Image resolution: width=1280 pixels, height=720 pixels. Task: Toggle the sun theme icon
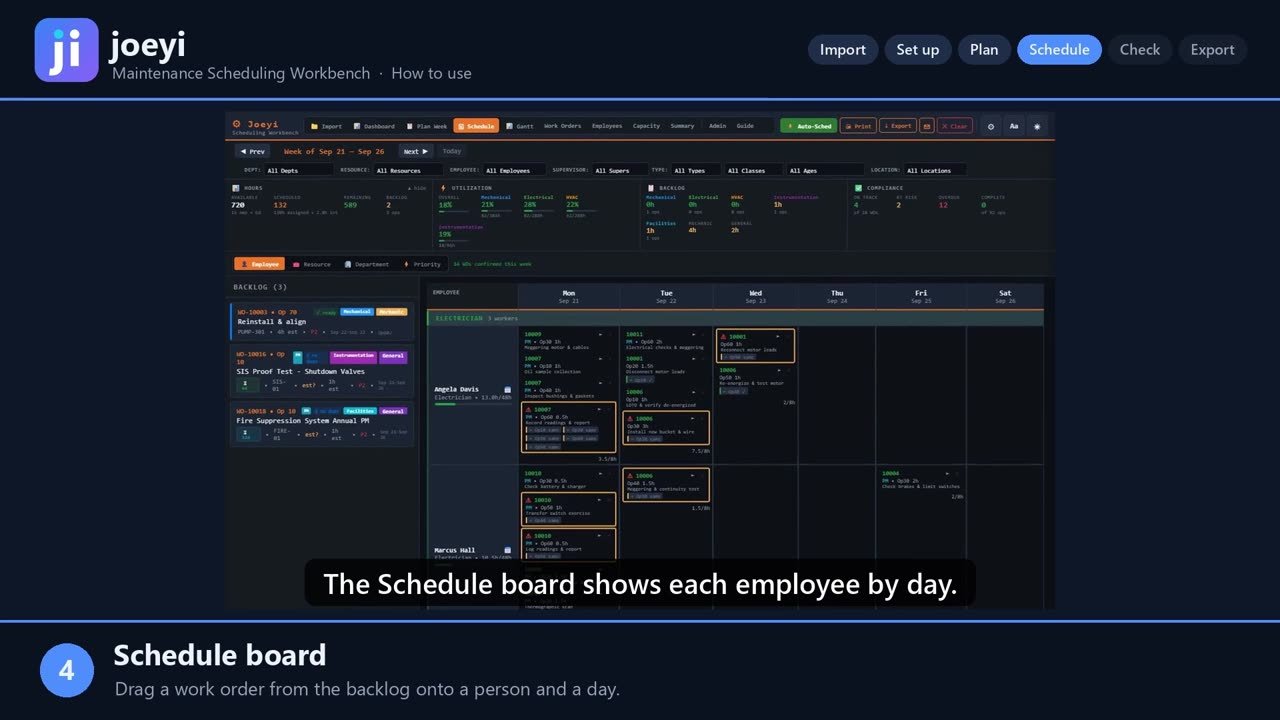pos(1037,126)
